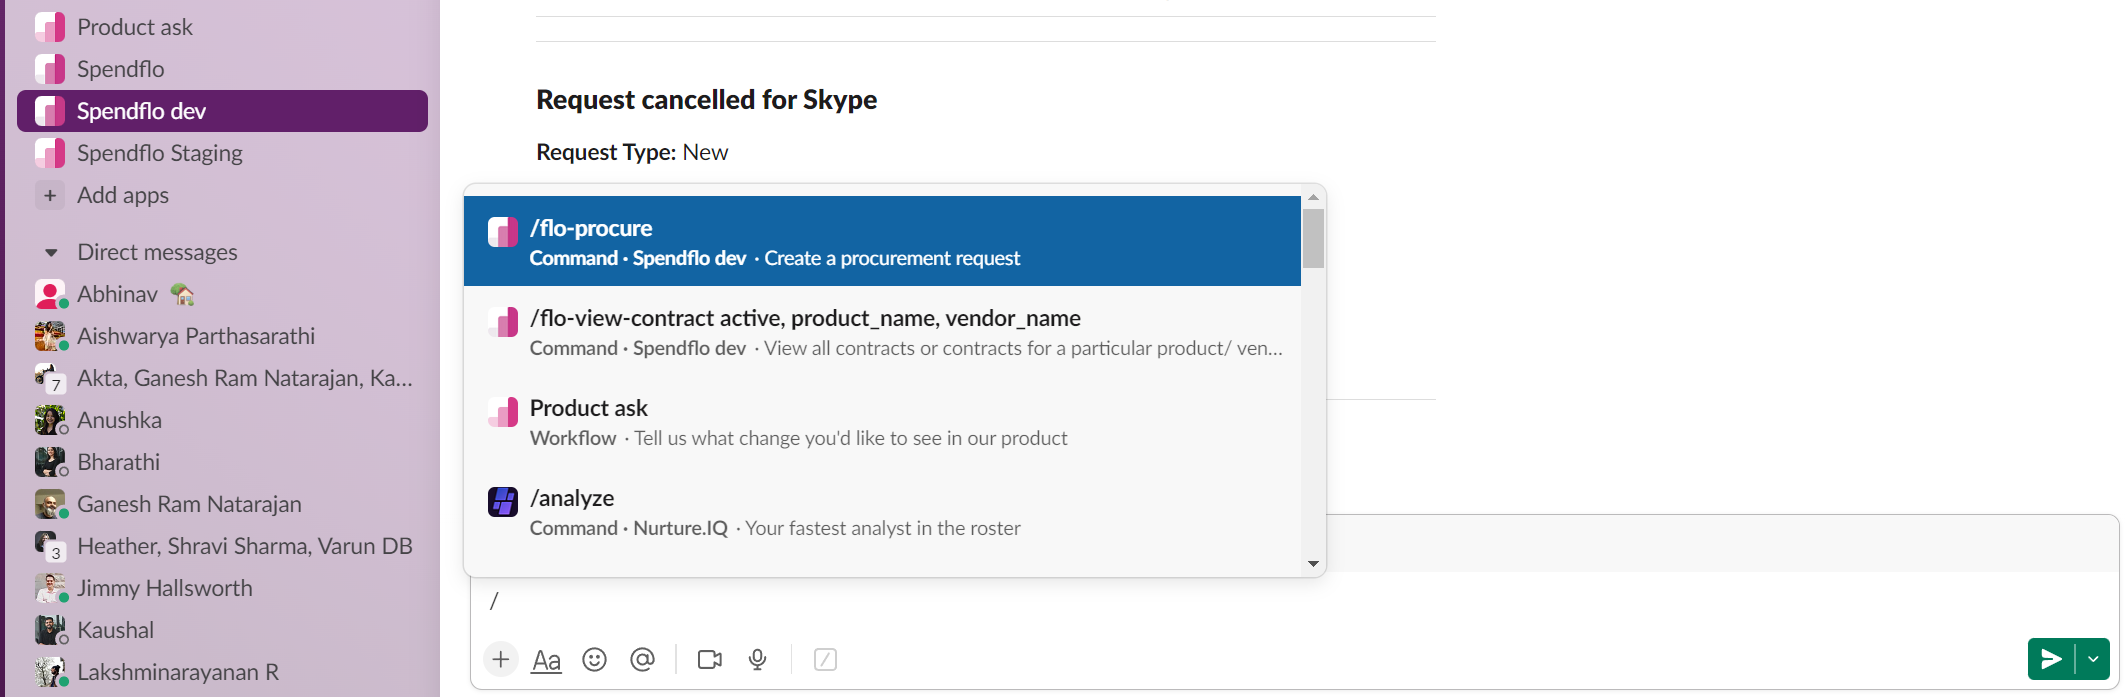Open direct message with Anushka
This screenshot has height=697, width=2125.
point(222,420)
